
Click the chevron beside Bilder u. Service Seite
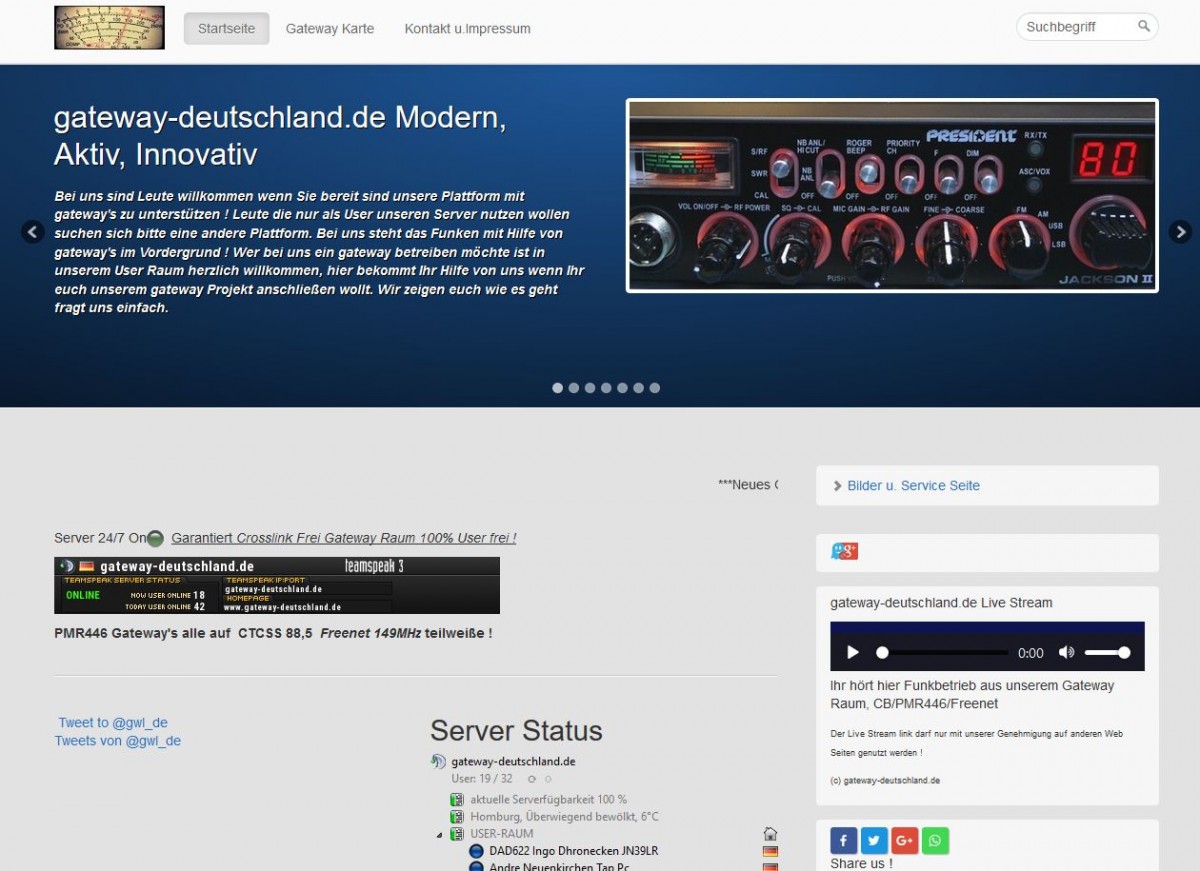[838, 486]
